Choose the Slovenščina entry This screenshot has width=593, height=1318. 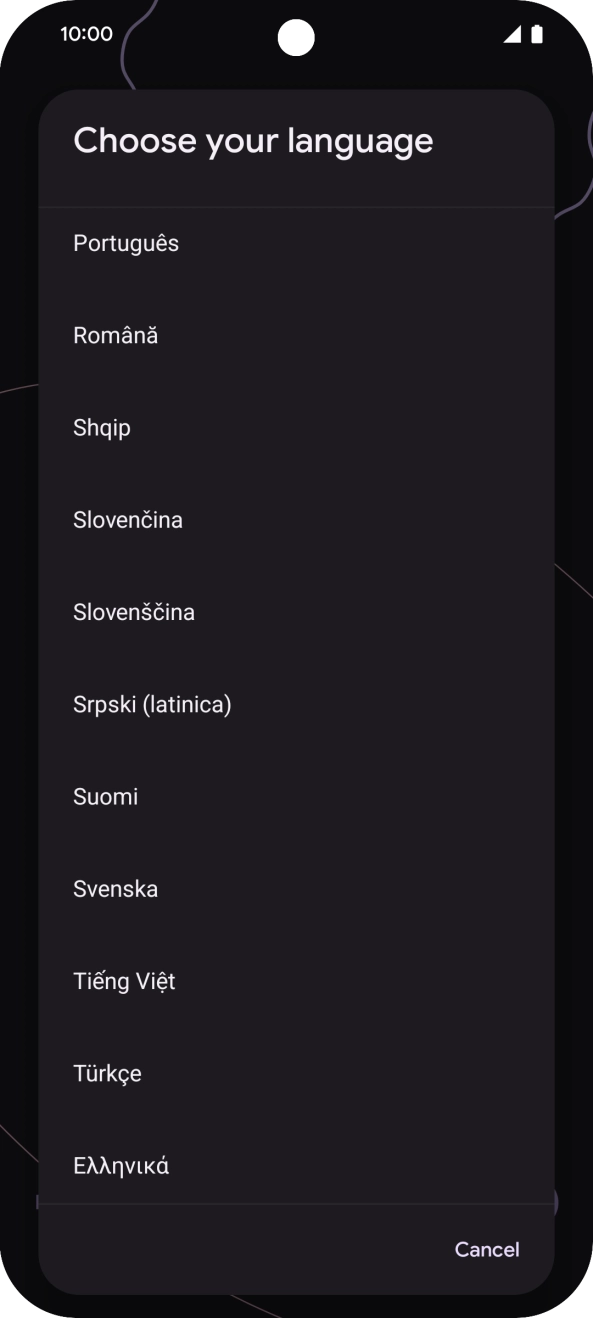click(x=296, y=611)
